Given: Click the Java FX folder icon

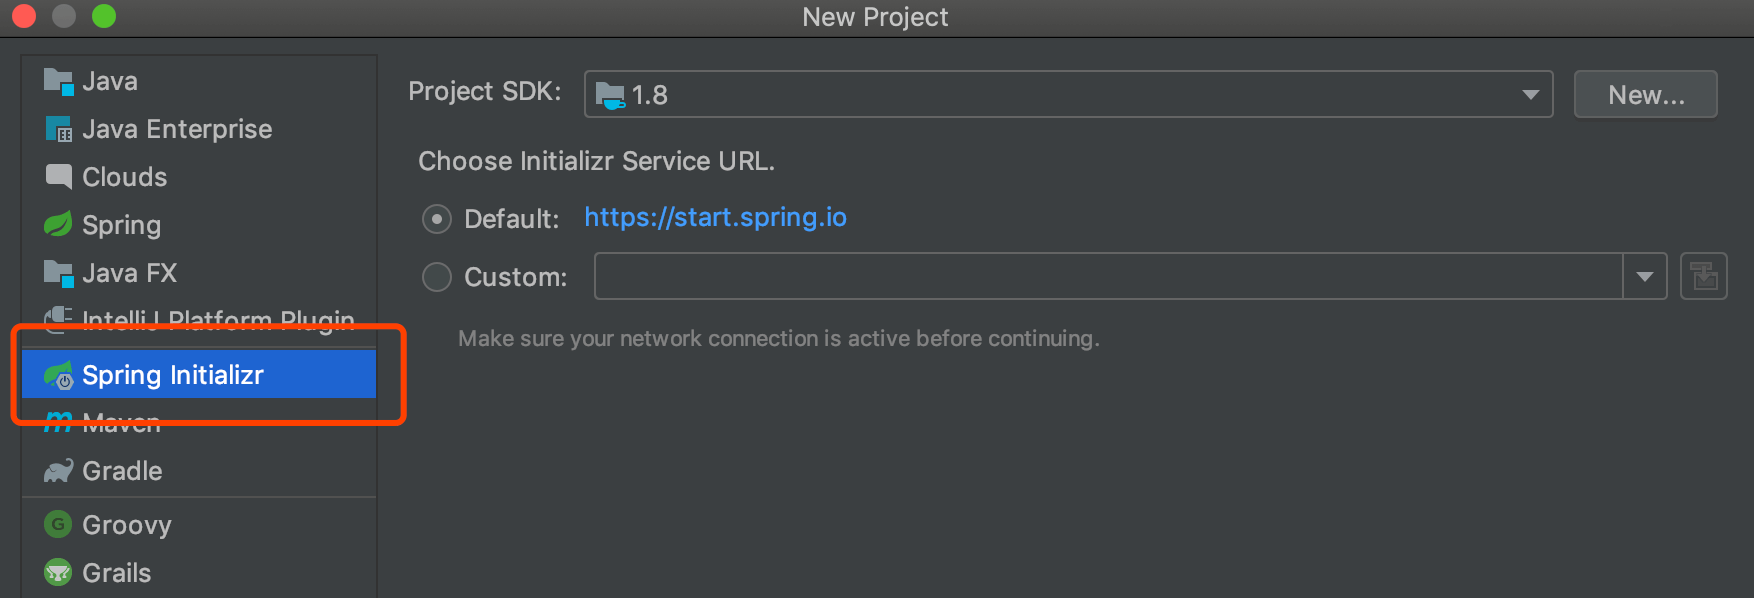Looking at the screenshot, I should click(59, 273).
